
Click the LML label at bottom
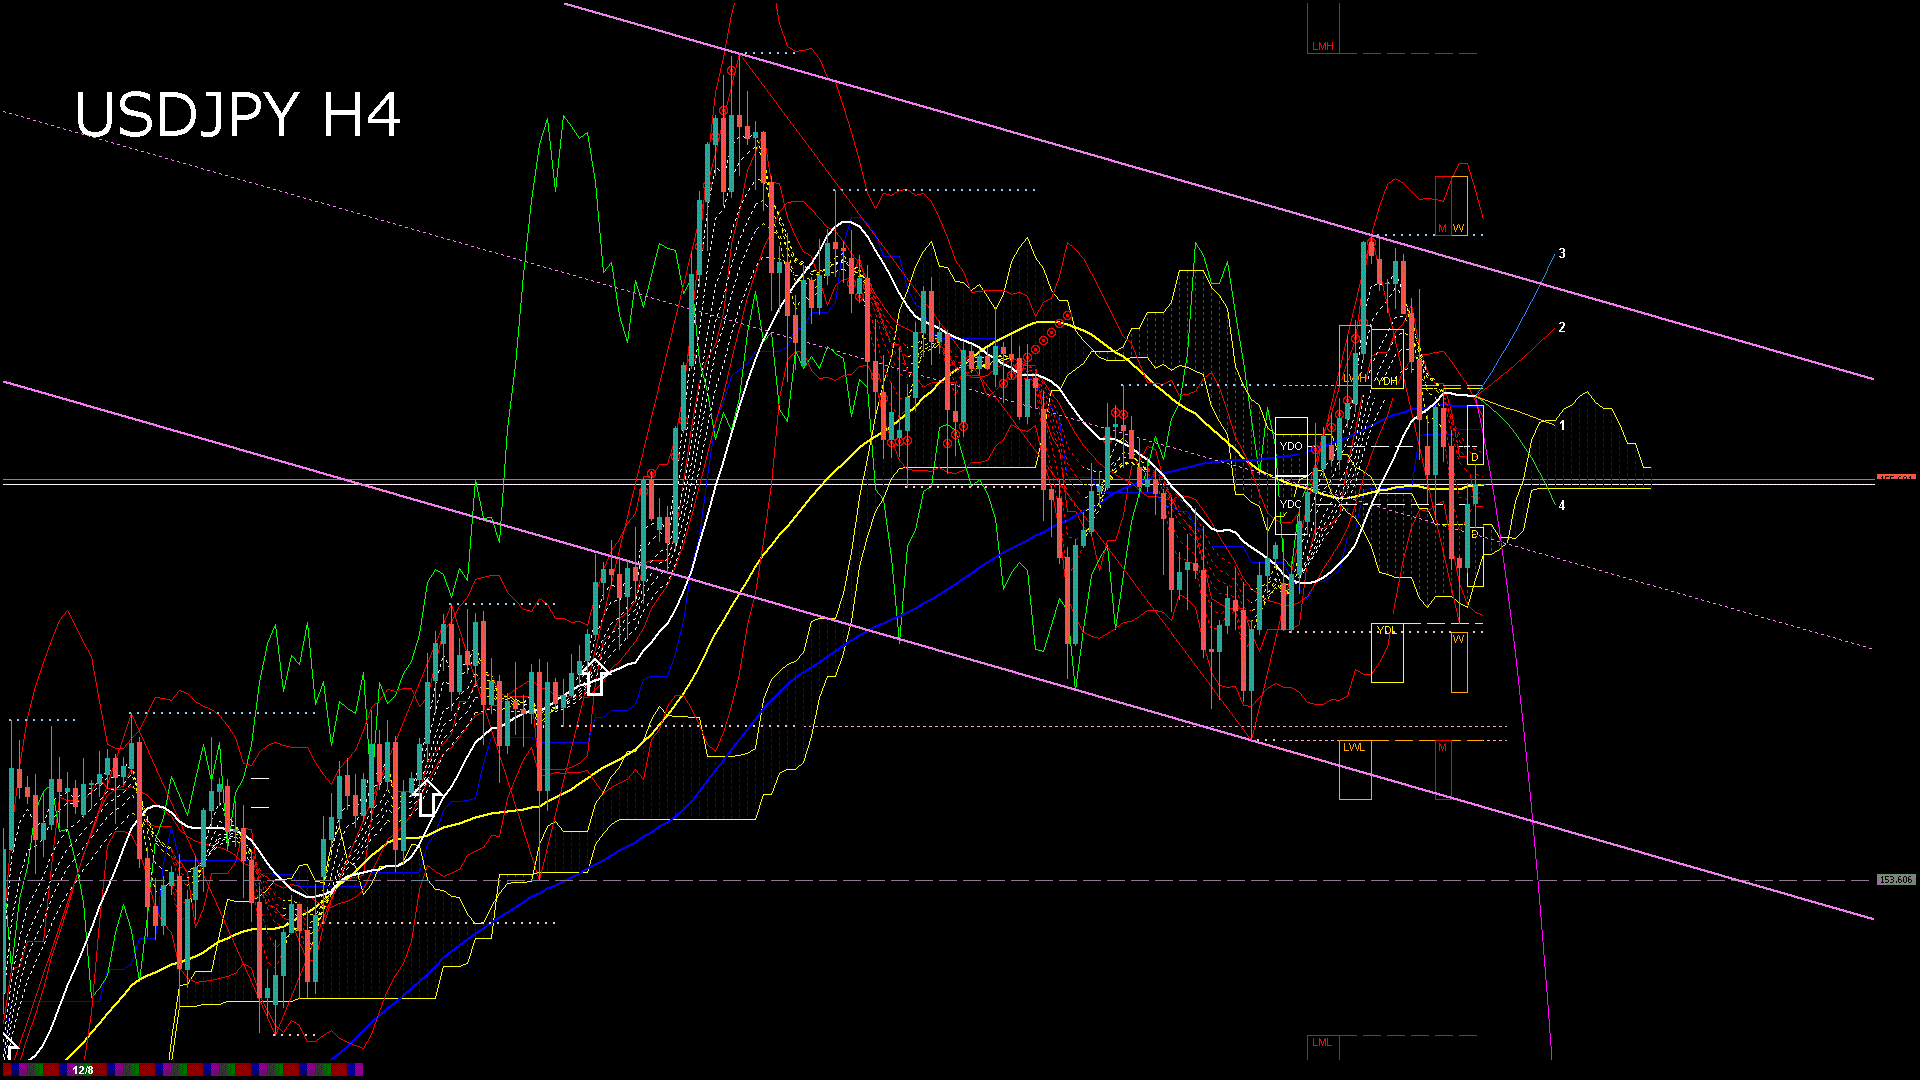pyautogui.click(x=1322, y=1042)
